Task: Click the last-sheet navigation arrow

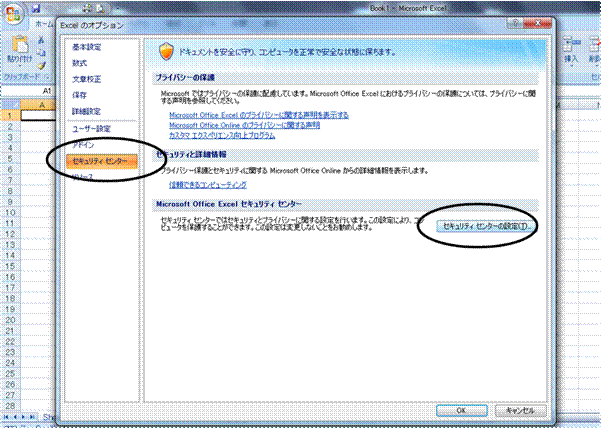Action: [x=33, y=417]
